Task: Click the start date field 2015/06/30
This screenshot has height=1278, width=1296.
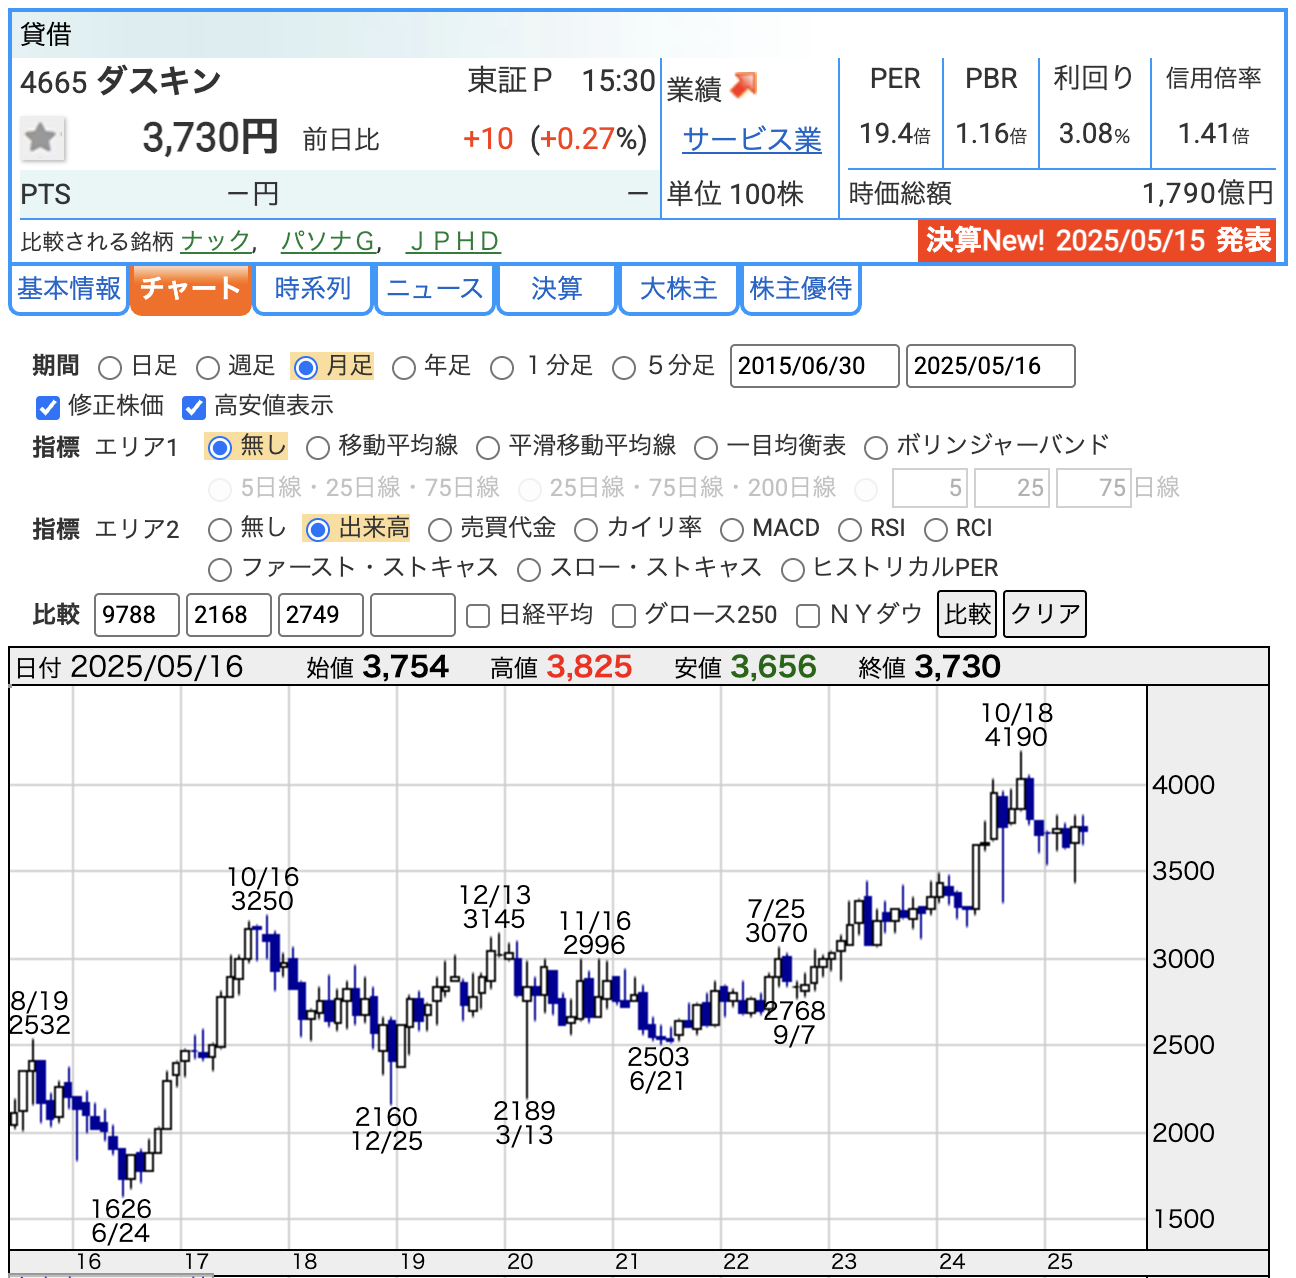Action: point(815,366)
